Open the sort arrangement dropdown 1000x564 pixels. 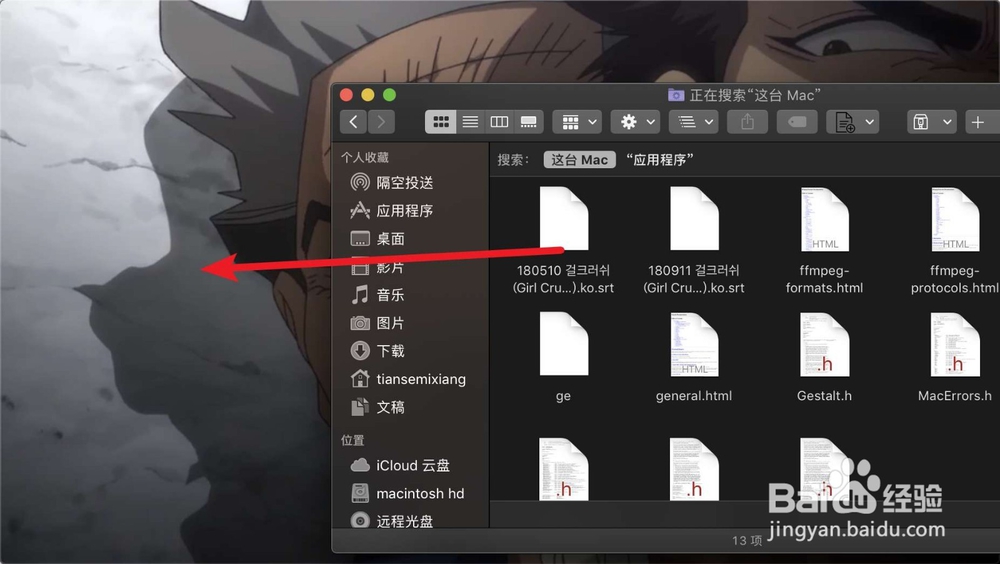[x=694, y=121]
